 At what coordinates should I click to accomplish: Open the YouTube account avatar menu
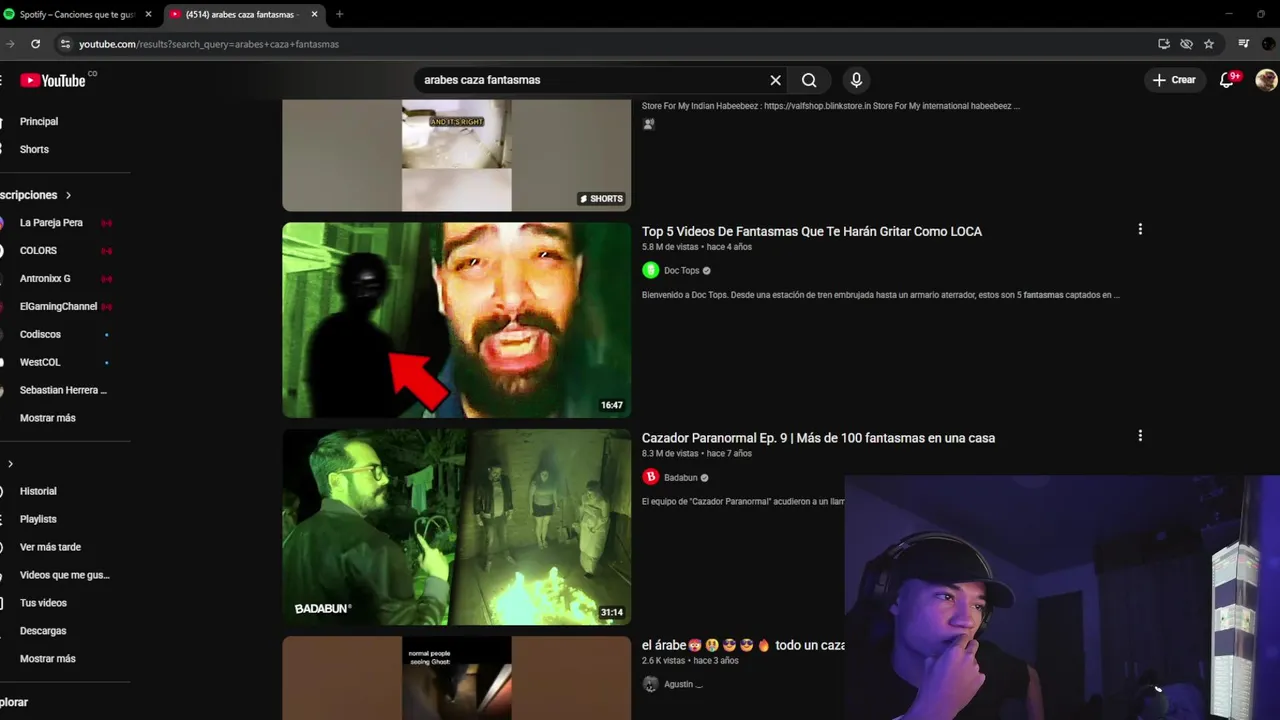[x=1266, y=80]
